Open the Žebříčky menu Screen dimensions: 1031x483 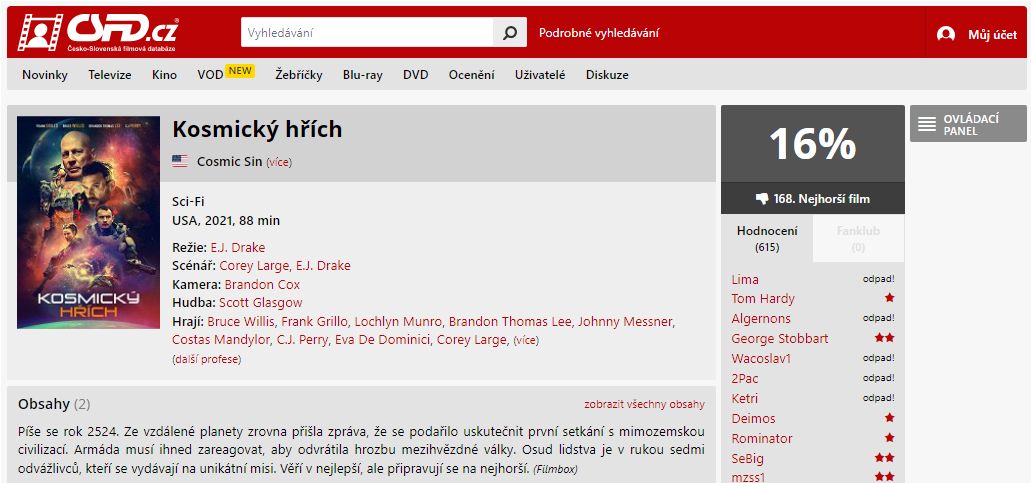[x=299, y=74]
